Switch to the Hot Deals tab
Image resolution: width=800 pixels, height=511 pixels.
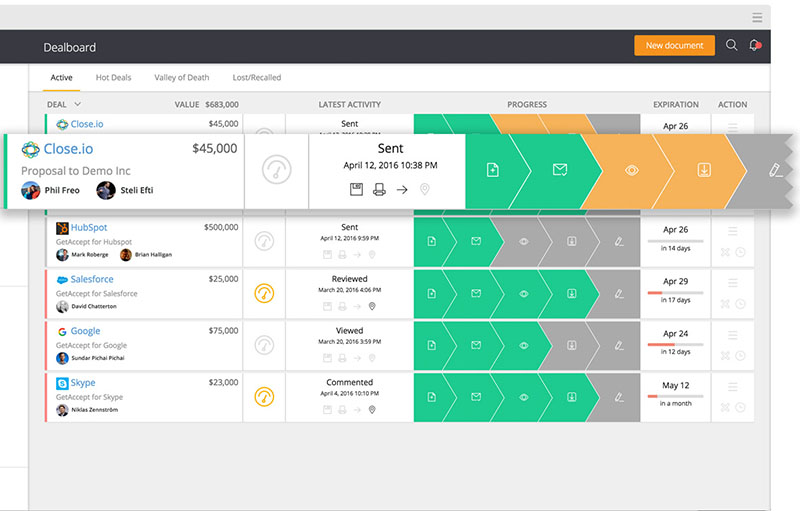[113, 78]
